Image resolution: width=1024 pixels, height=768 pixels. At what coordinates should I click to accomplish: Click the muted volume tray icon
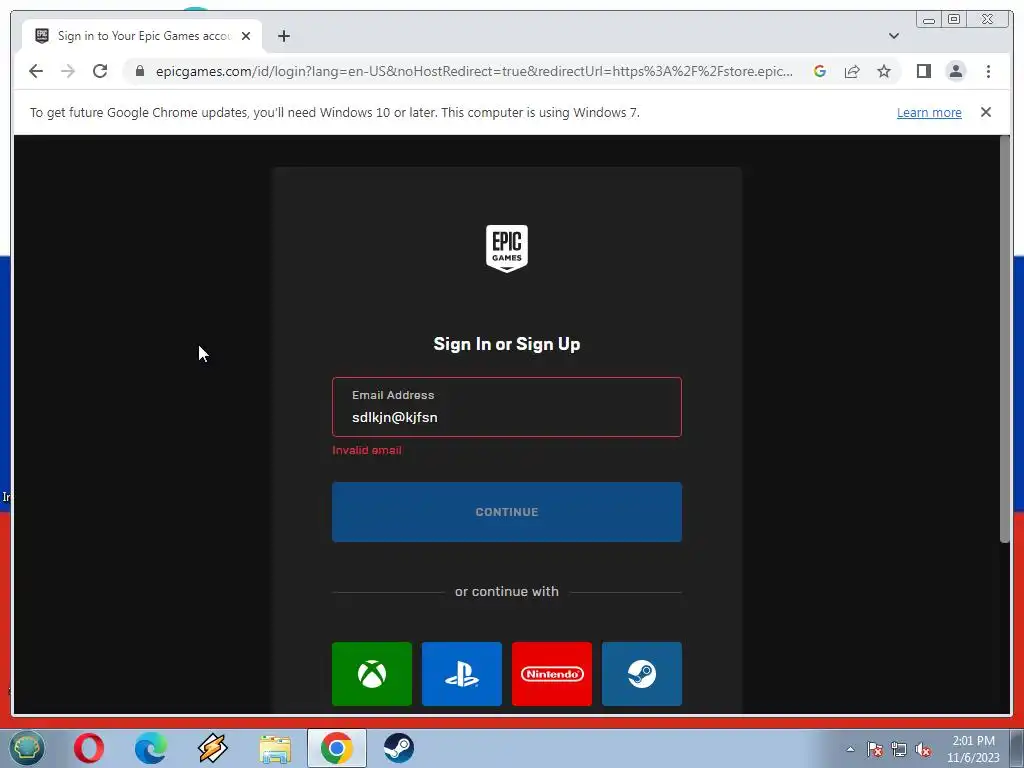[923, 749]
